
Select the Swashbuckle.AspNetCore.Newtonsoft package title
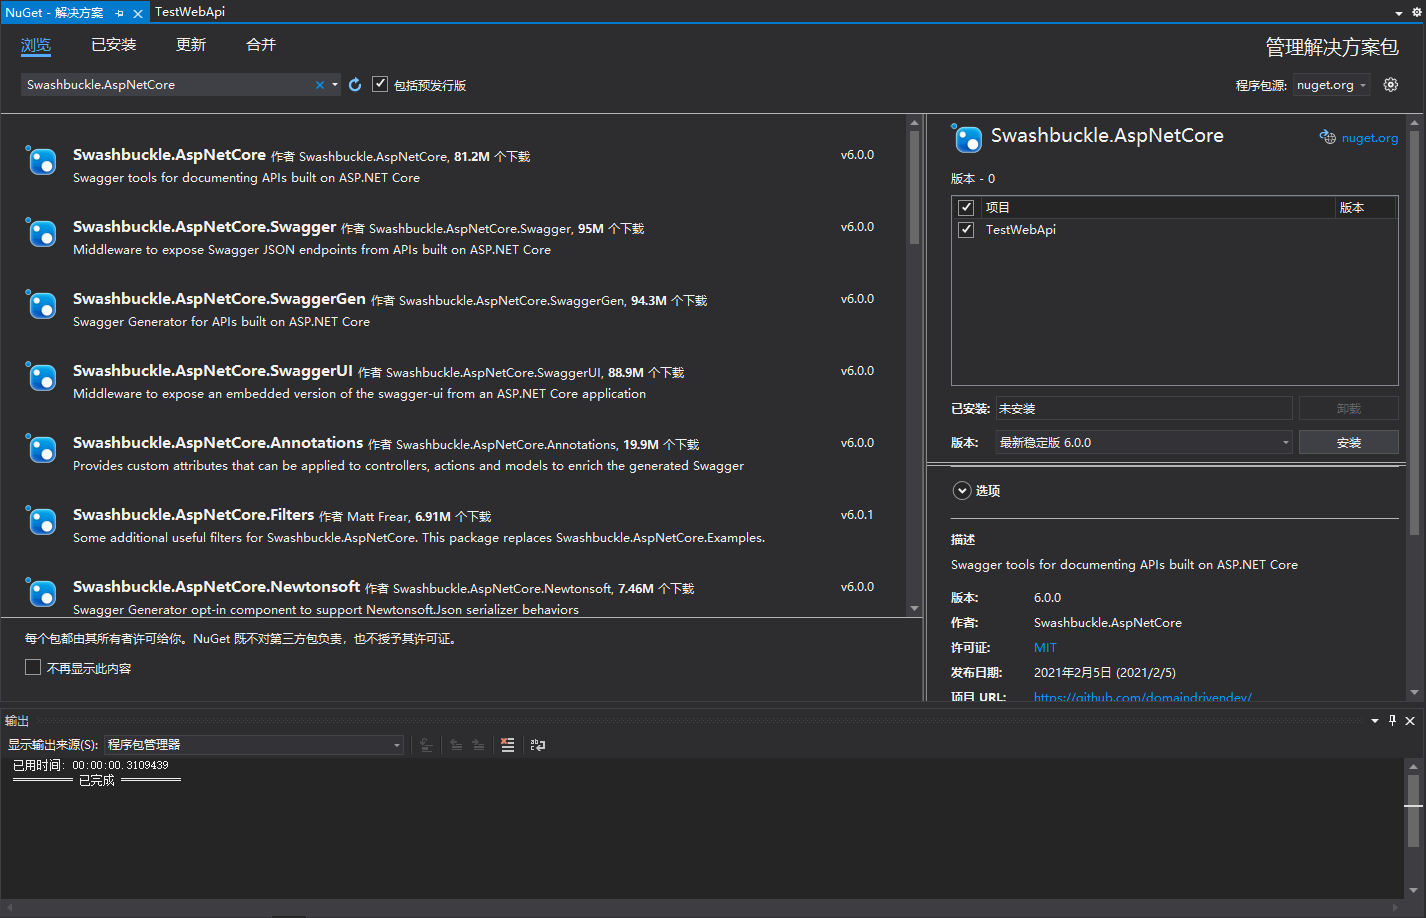tap(216, 587)
